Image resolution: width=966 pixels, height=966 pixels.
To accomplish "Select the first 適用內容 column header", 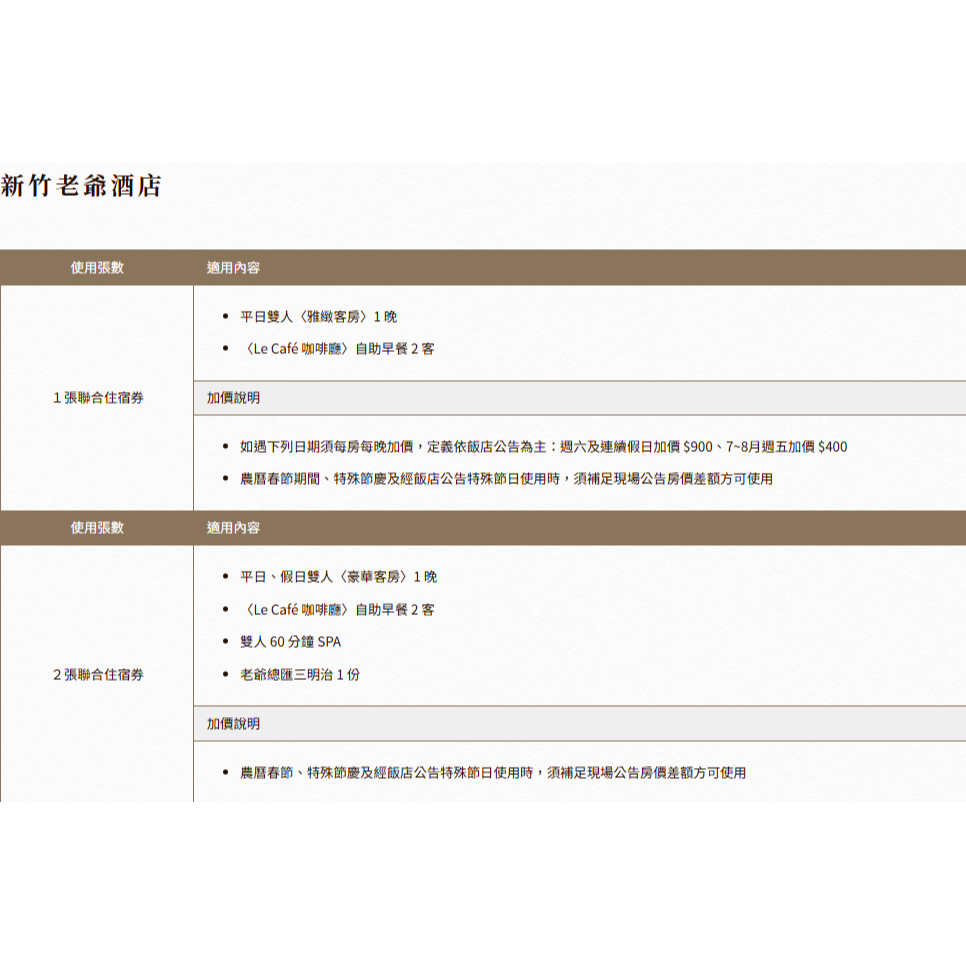I will pos(232,267).
